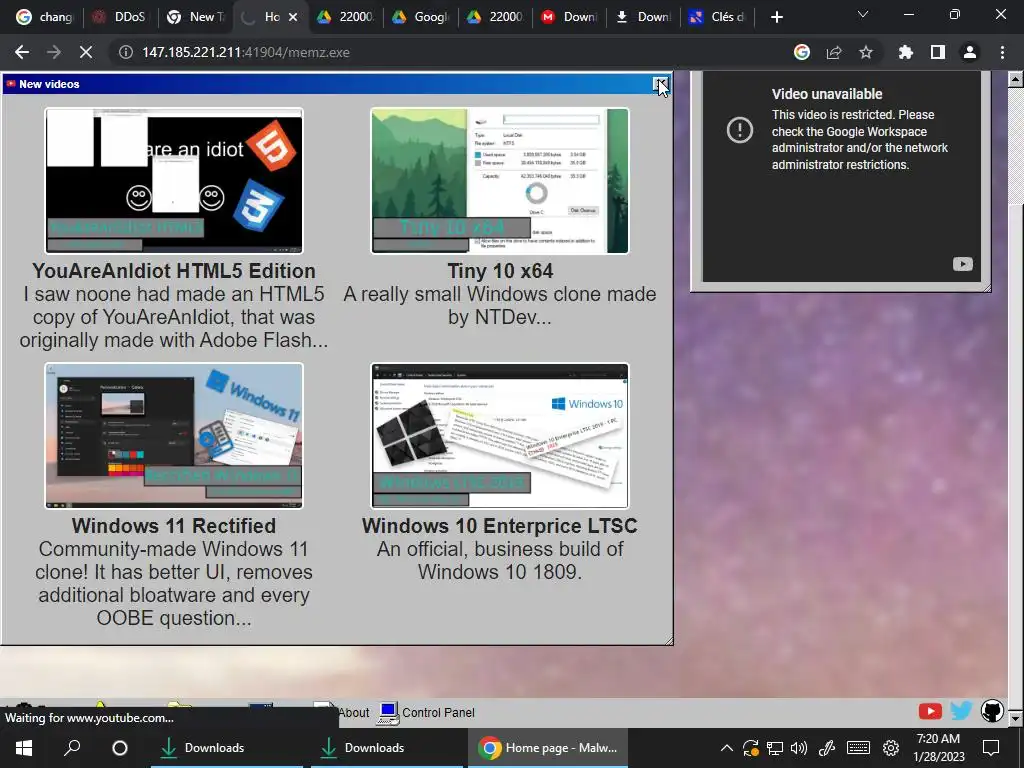Open Cortana from the taskbar
Screen dimensions: 1024x768
coord(120,748)
